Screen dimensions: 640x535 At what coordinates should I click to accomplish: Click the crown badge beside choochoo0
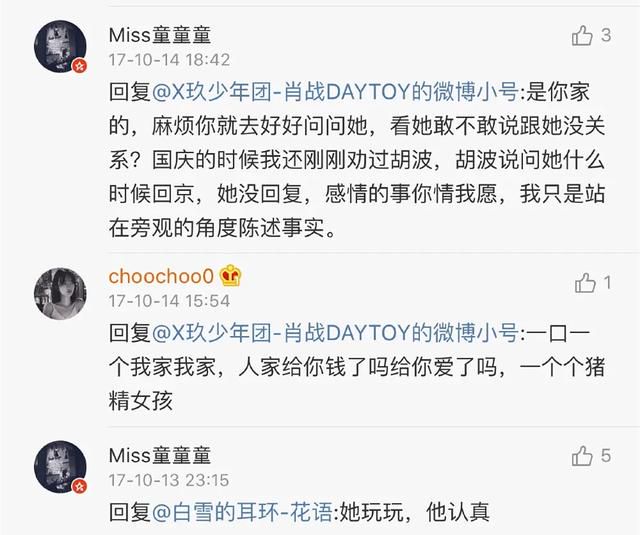[231, 275]
